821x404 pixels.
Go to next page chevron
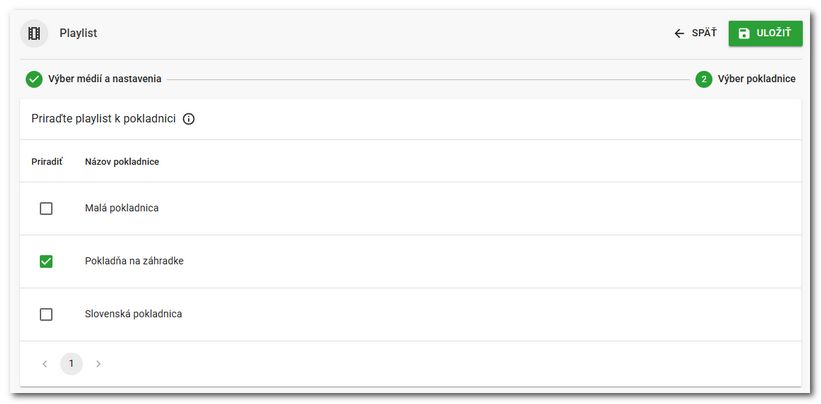(98, 364)
